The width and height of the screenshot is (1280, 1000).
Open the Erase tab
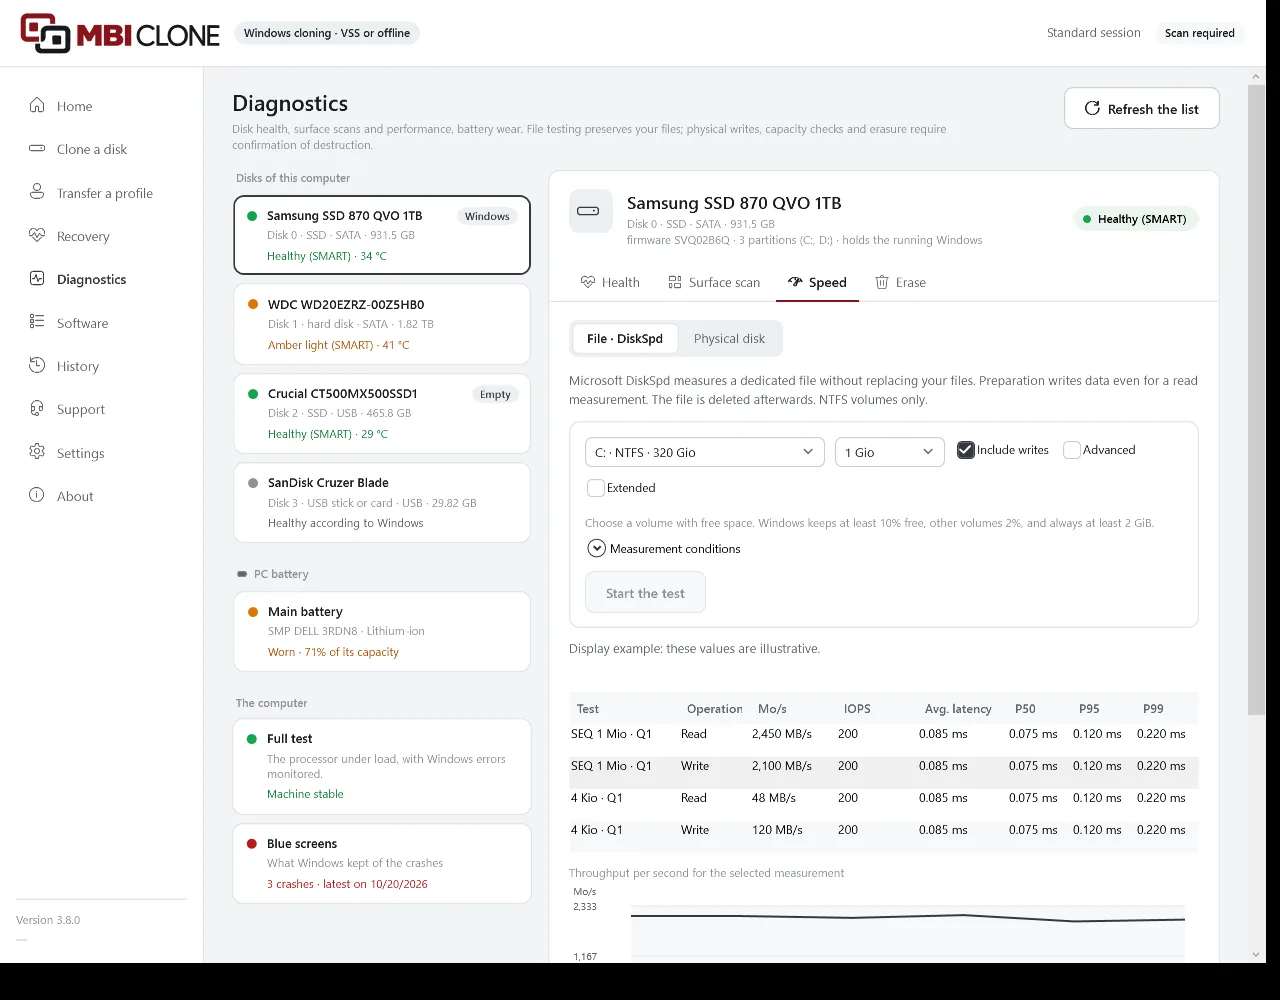click(x=900, y=282)
